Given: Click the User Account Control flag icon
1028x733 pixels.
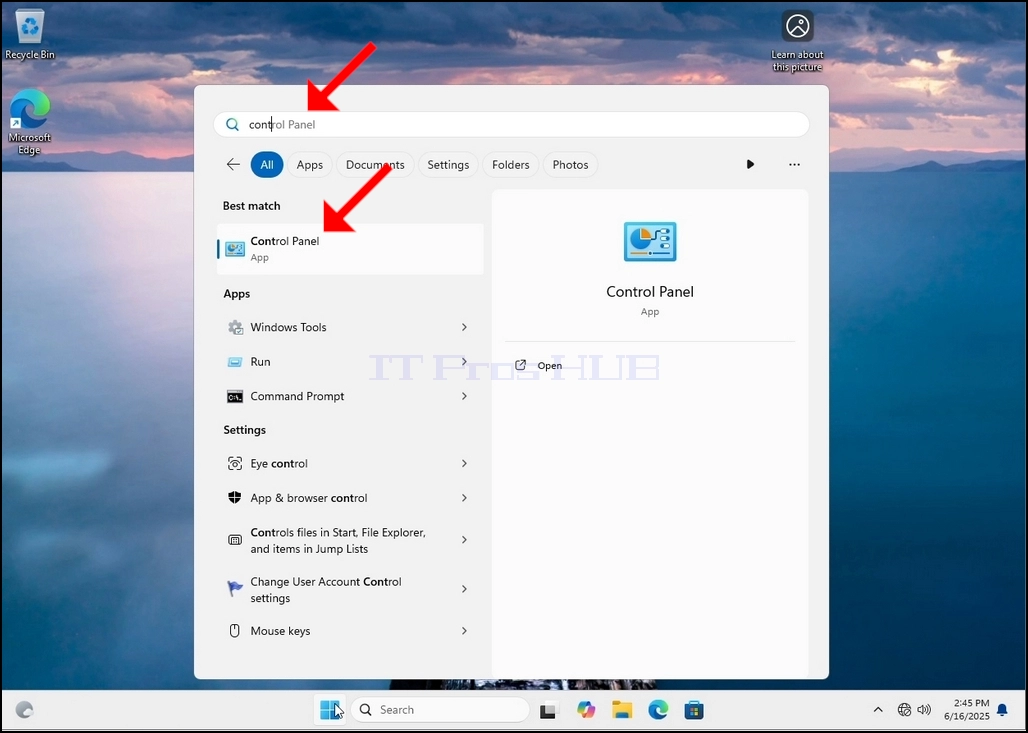Looking at the screenshot, I should [x=235, y=589].
